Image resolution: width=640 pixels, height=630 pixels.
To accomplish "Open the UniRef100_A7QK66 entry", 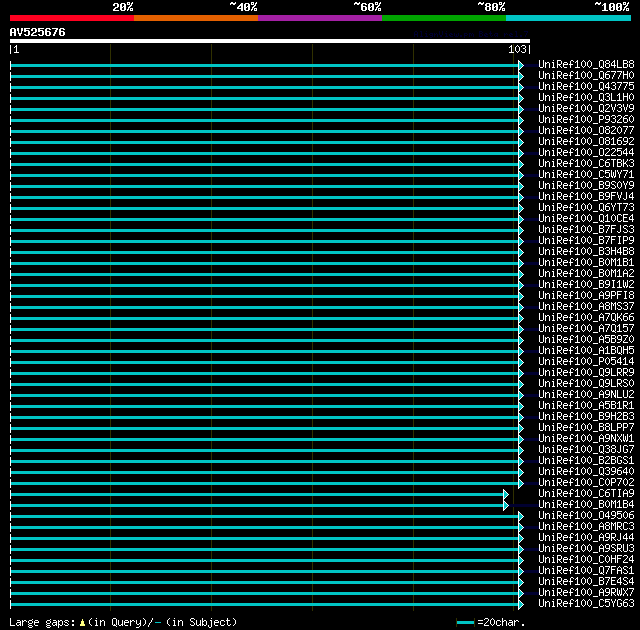I will pos(586,318).
